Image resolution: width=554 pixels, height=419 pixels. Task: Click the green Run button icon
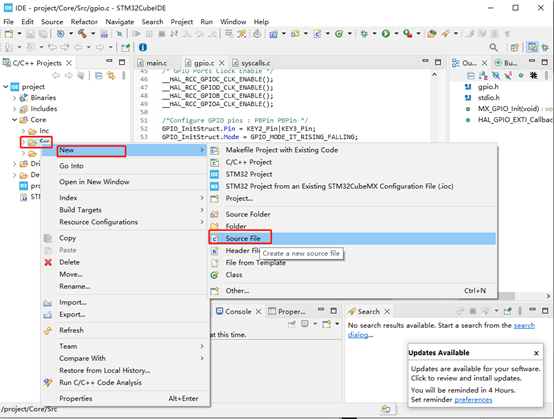pos(385,34)
